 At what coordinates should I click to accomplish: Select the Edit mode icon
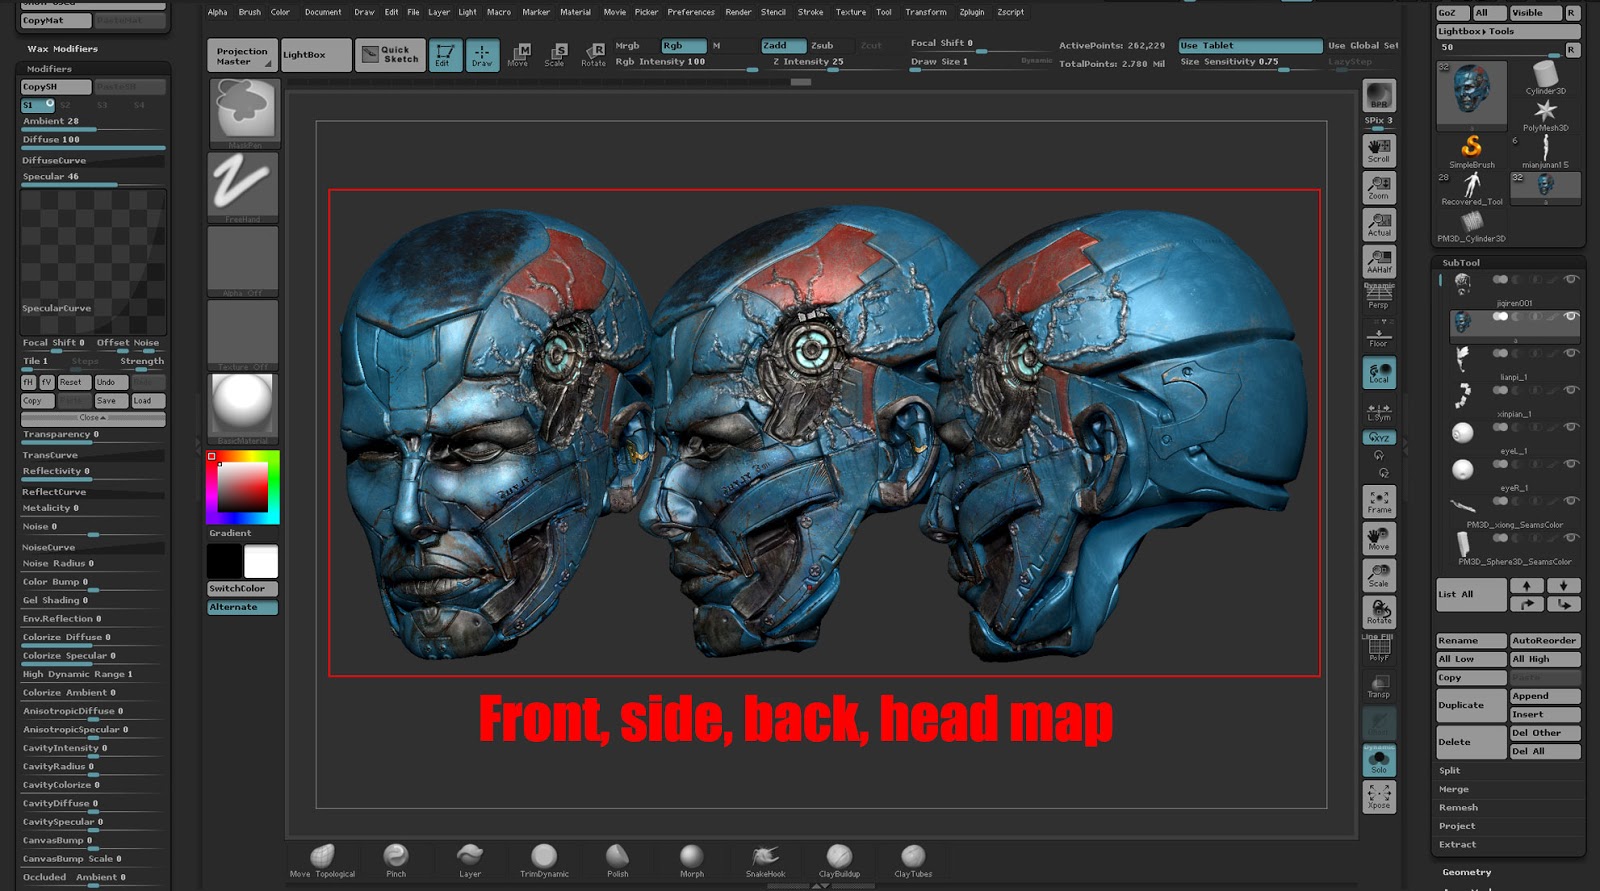tap(445, 54)
